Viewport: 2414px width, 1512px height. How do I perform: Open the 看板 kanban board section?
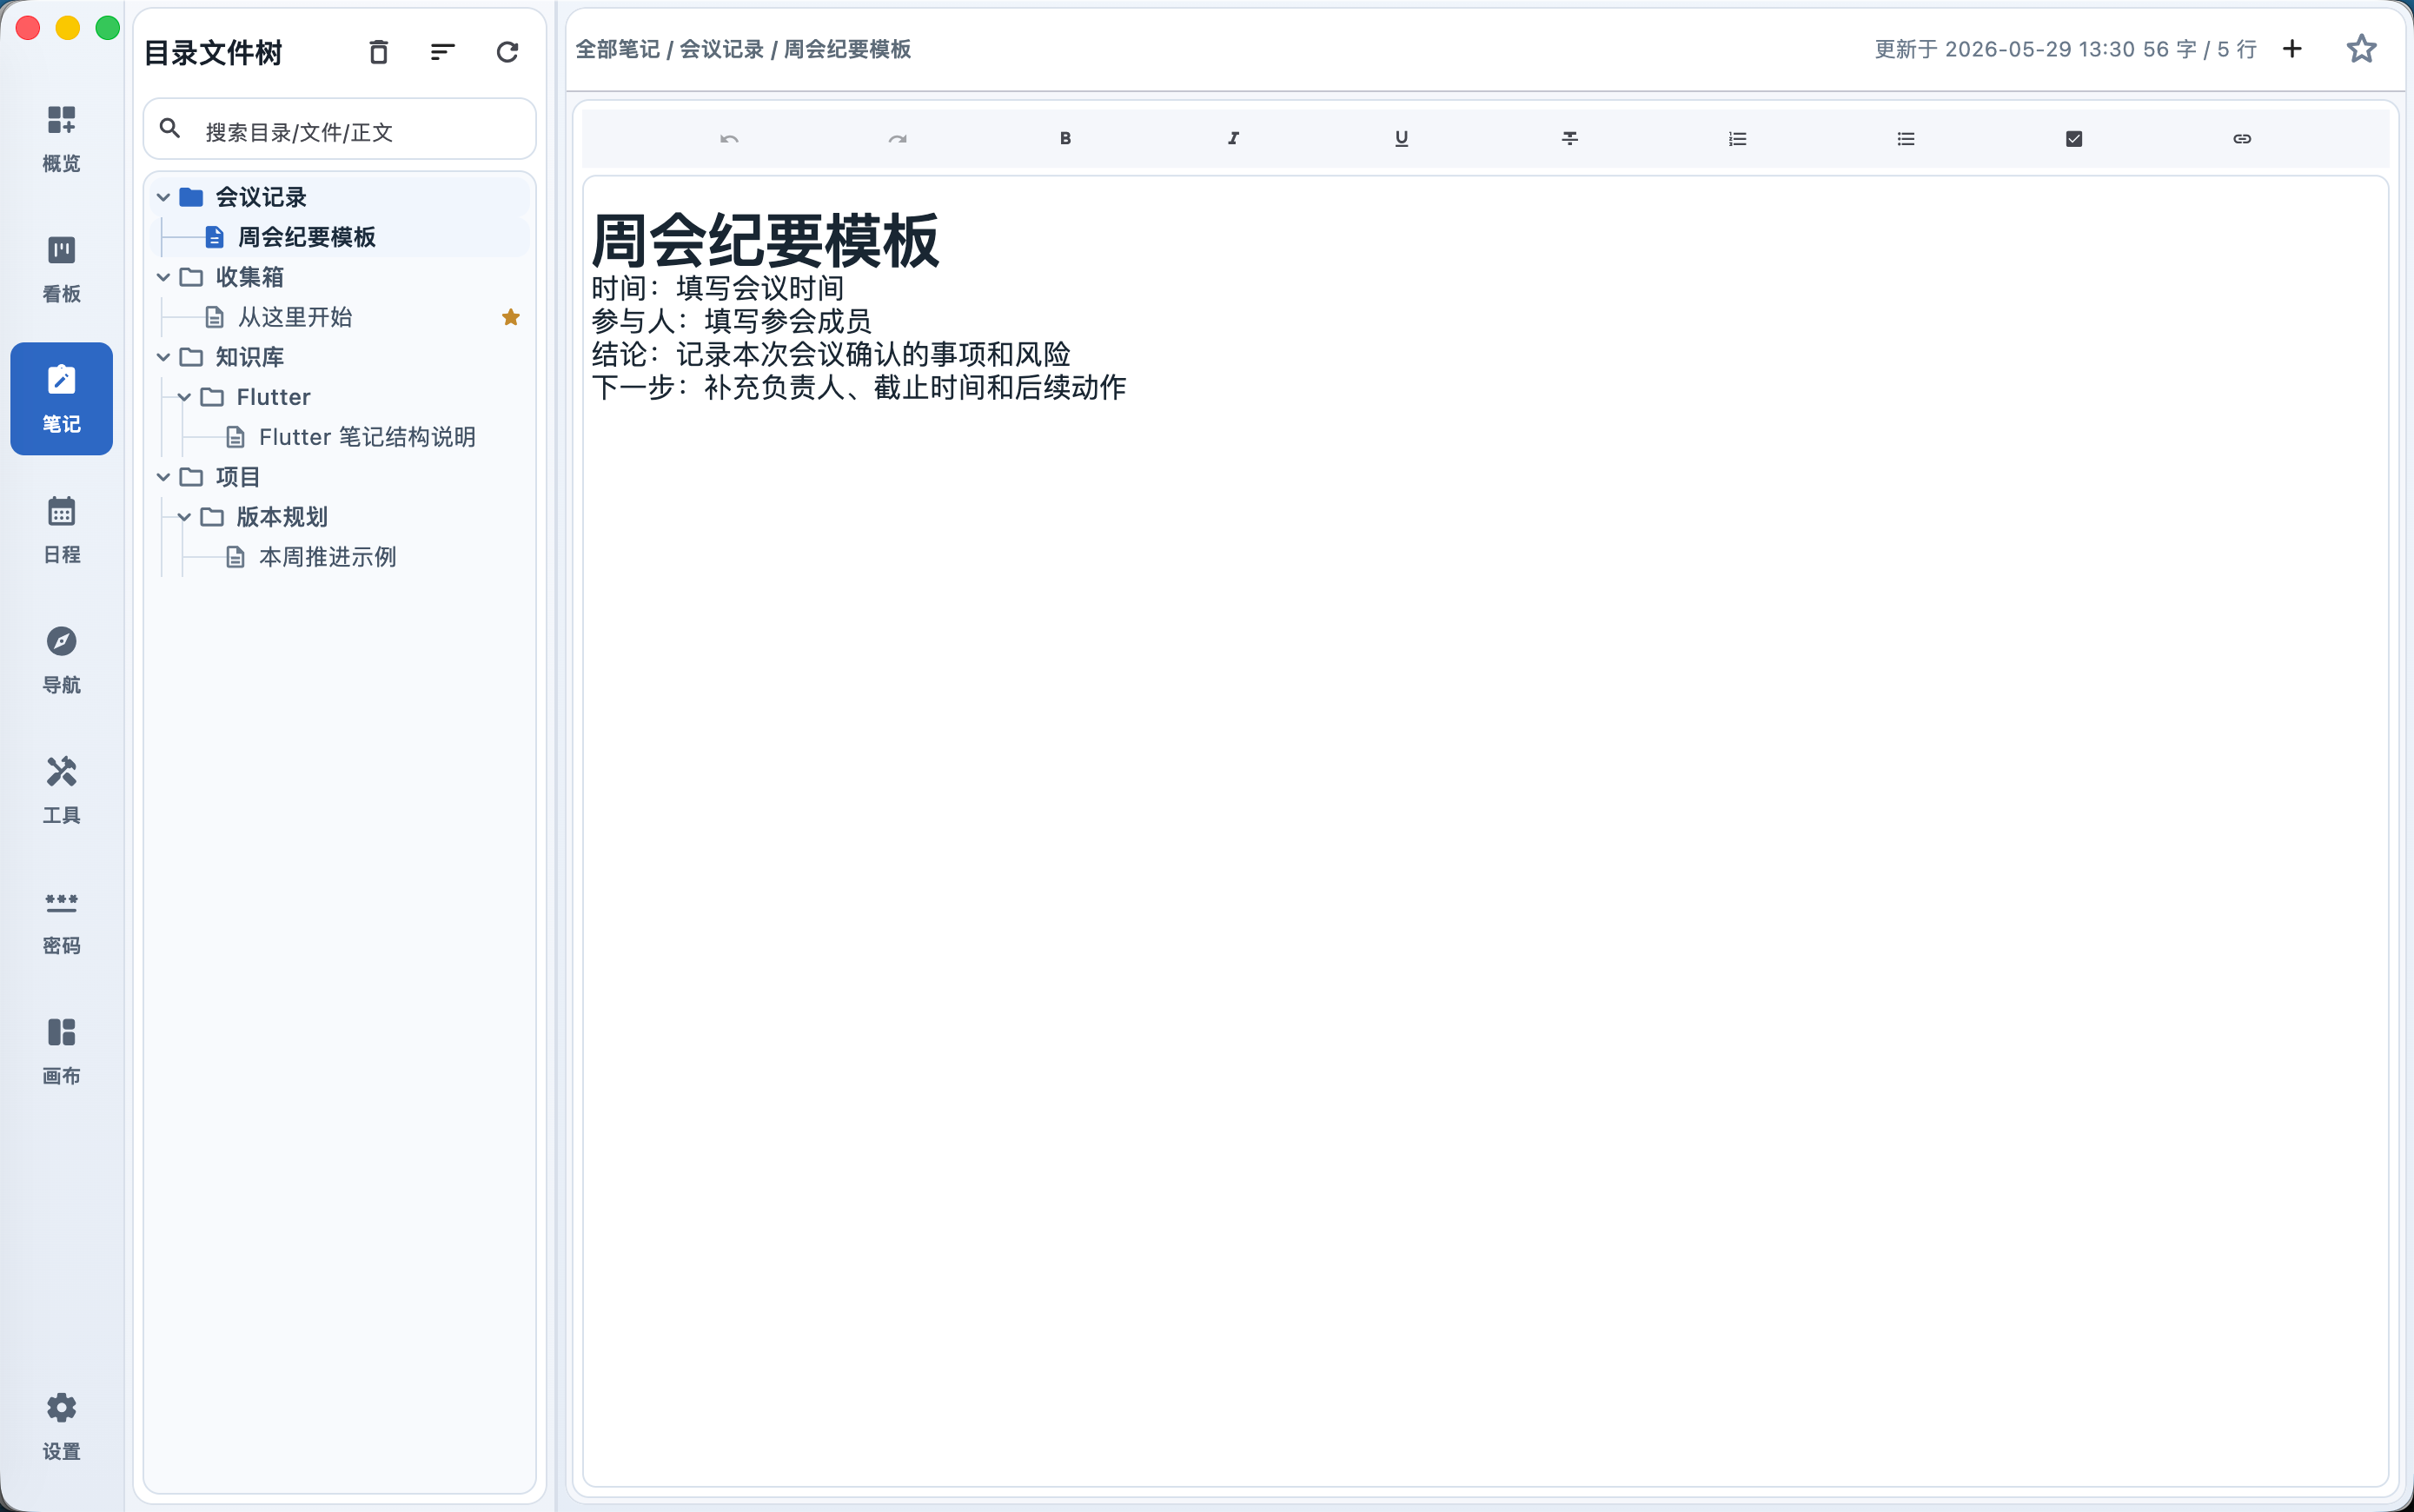click(61, 268)
